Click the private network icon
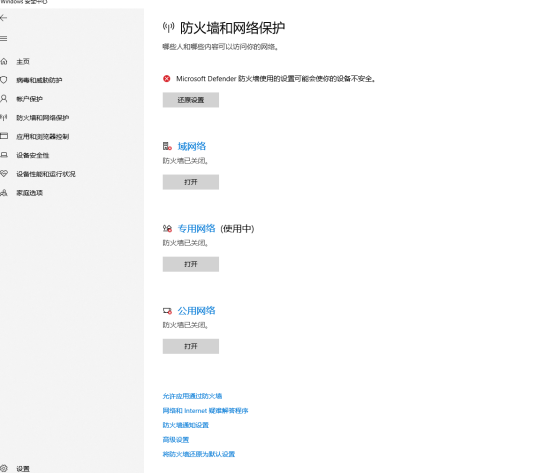 (167, 229)
